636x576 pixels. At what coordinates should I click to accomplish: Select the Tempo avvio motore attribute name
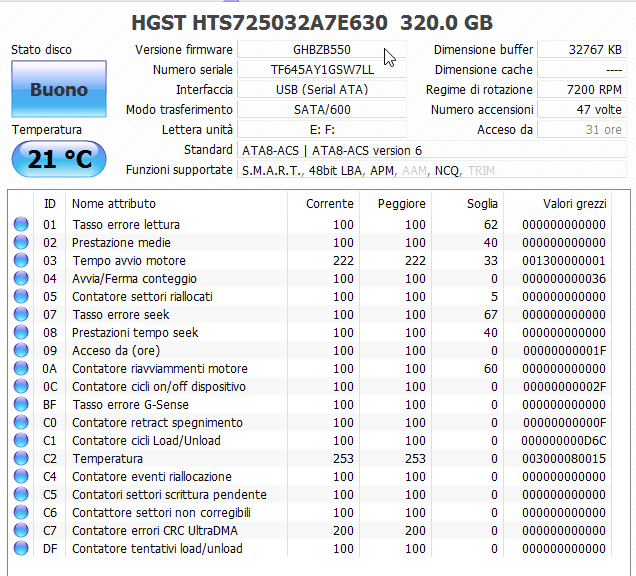coord(129,260)
